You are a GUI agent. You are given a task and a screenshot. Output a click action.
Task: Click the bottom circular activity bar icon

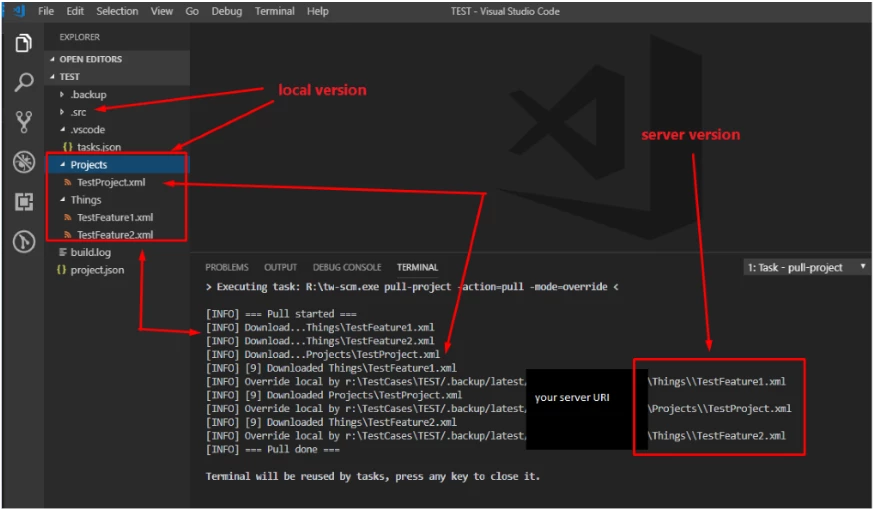[23, 242]
